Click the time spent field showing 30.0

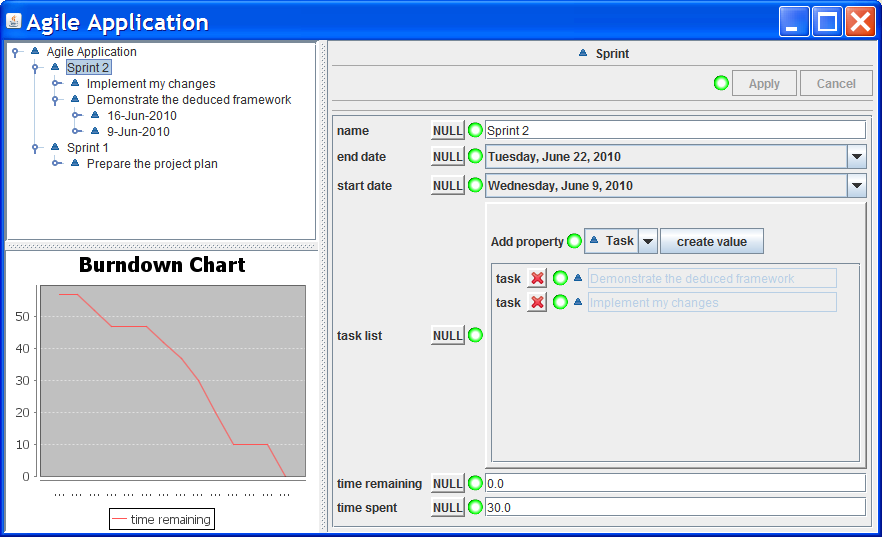coord(675,507)
